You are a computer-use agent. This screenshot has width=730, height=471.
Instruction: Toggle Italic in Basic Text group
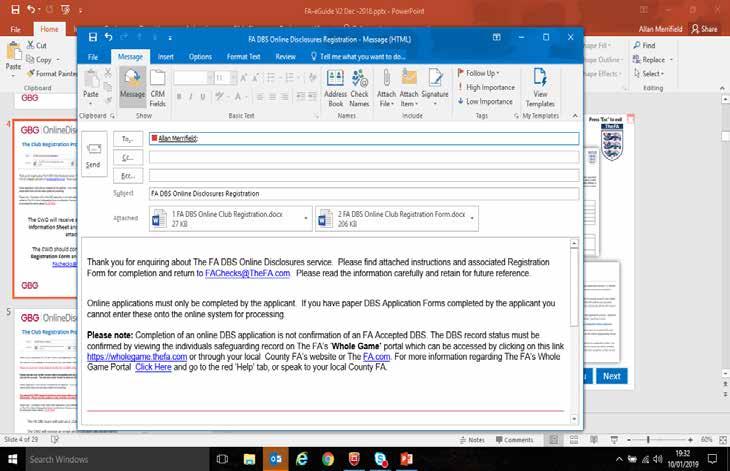191,97
